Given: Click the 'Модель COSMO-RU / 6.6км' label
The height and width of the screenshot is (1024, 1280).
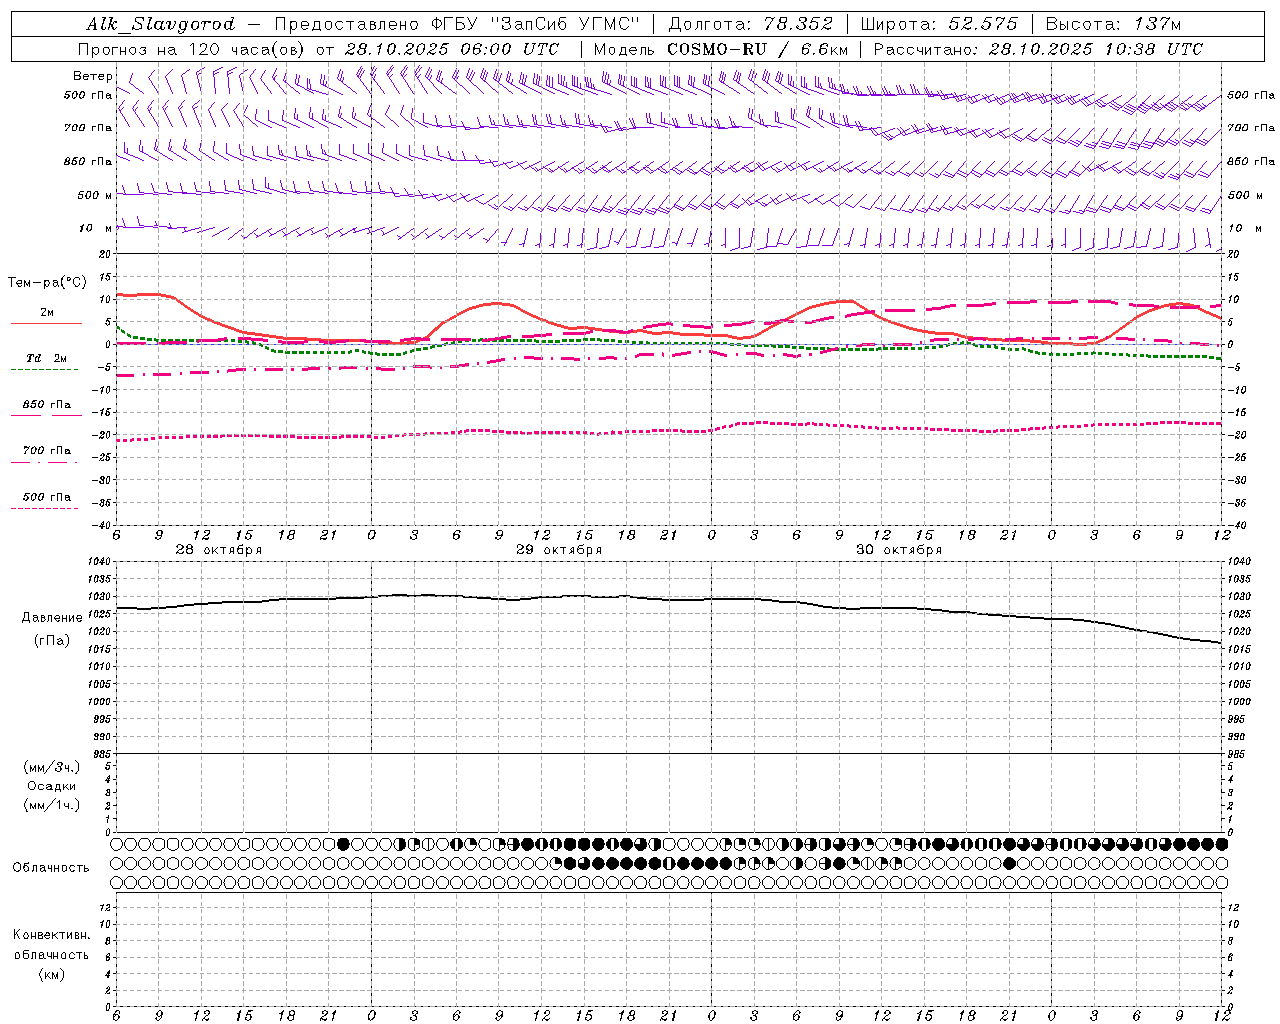Looking at the screenshot, I should [721, 49].
